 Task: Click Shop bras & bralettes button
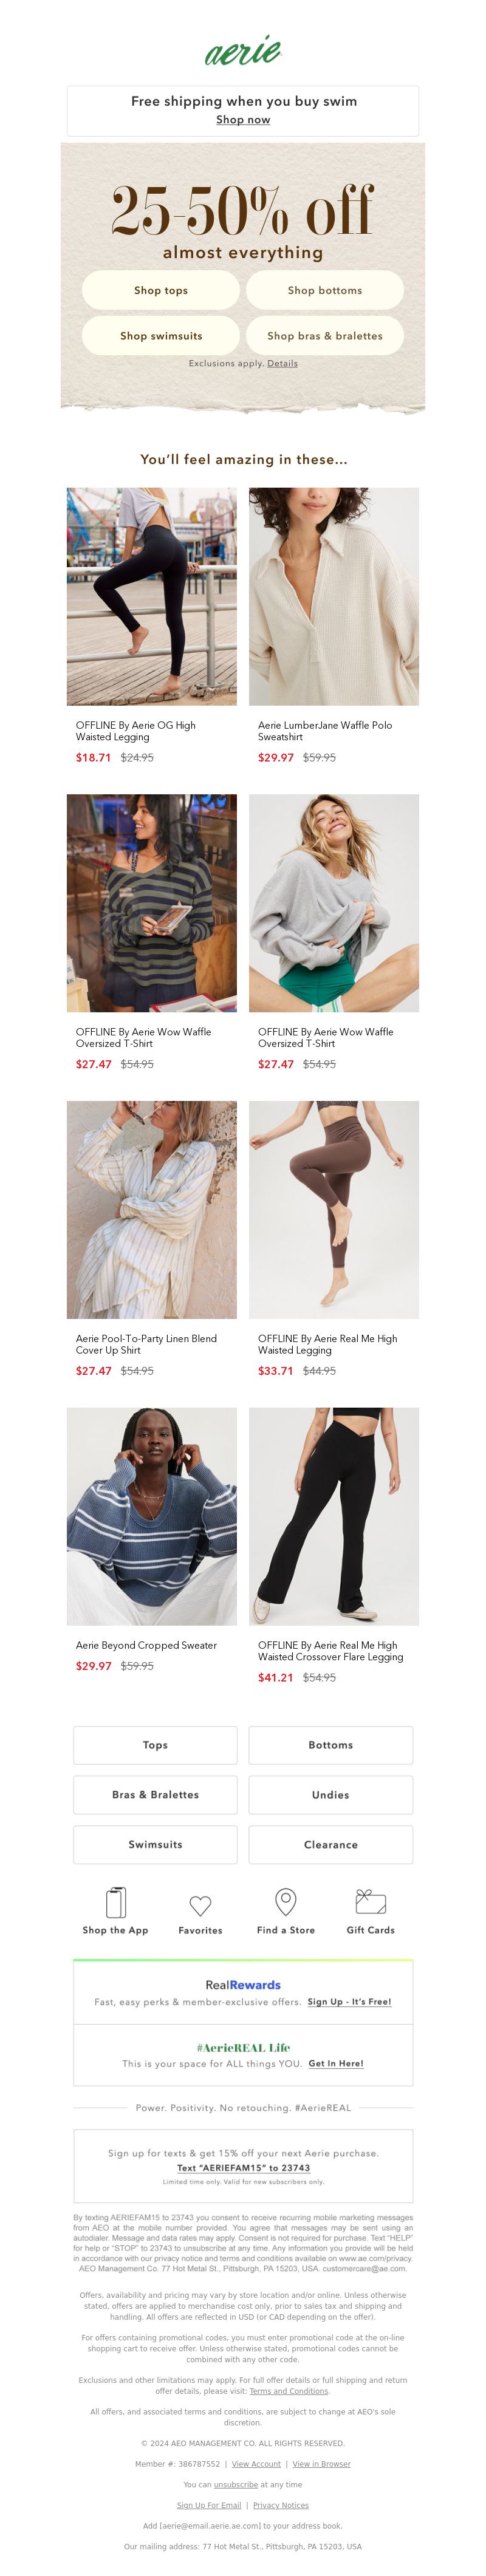click(x=325, y=336)
